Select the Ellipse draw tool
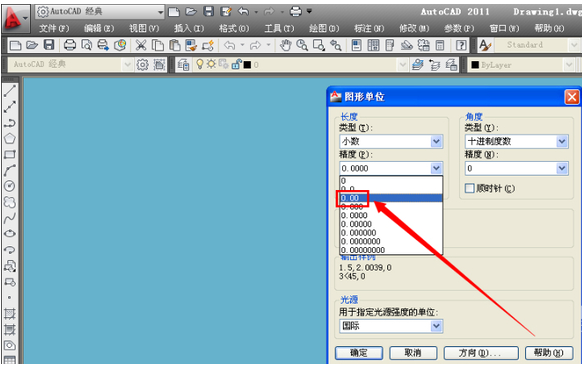 [10, 234]
